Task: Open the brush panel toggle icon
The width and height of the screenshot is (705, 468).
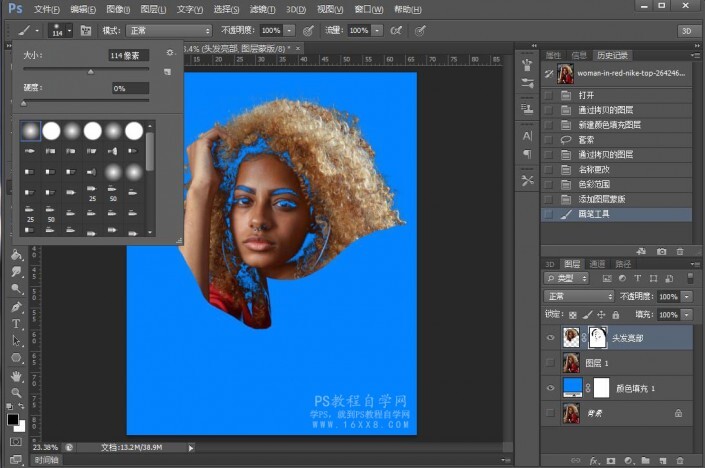Action: coord(85,31)
